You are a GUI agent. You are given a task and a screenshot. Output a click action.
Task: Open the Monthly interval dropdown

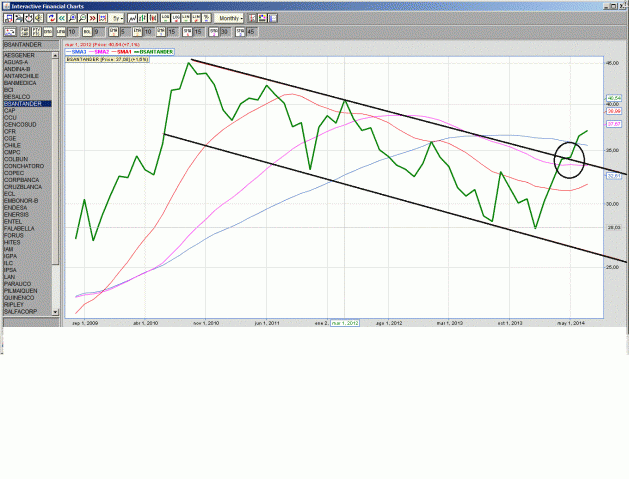click(x=230, y=18)
